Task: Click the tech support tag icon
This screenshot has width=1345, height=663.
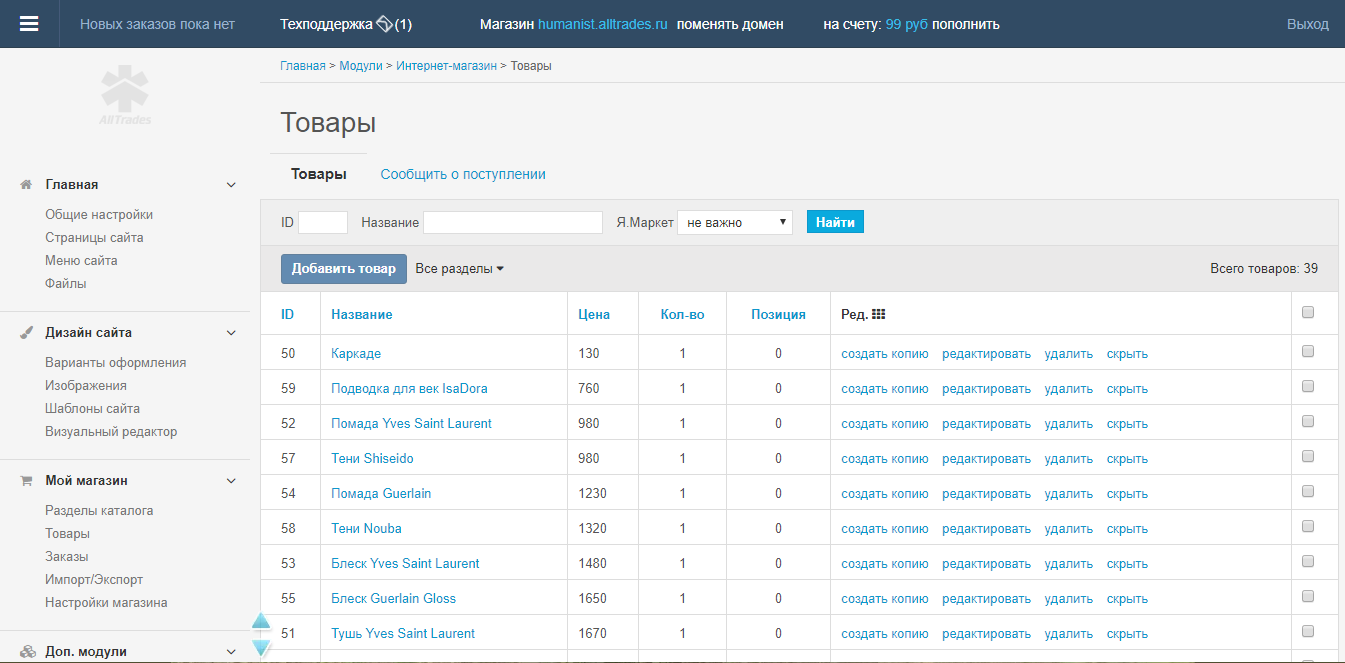Action: pos(384,24)
